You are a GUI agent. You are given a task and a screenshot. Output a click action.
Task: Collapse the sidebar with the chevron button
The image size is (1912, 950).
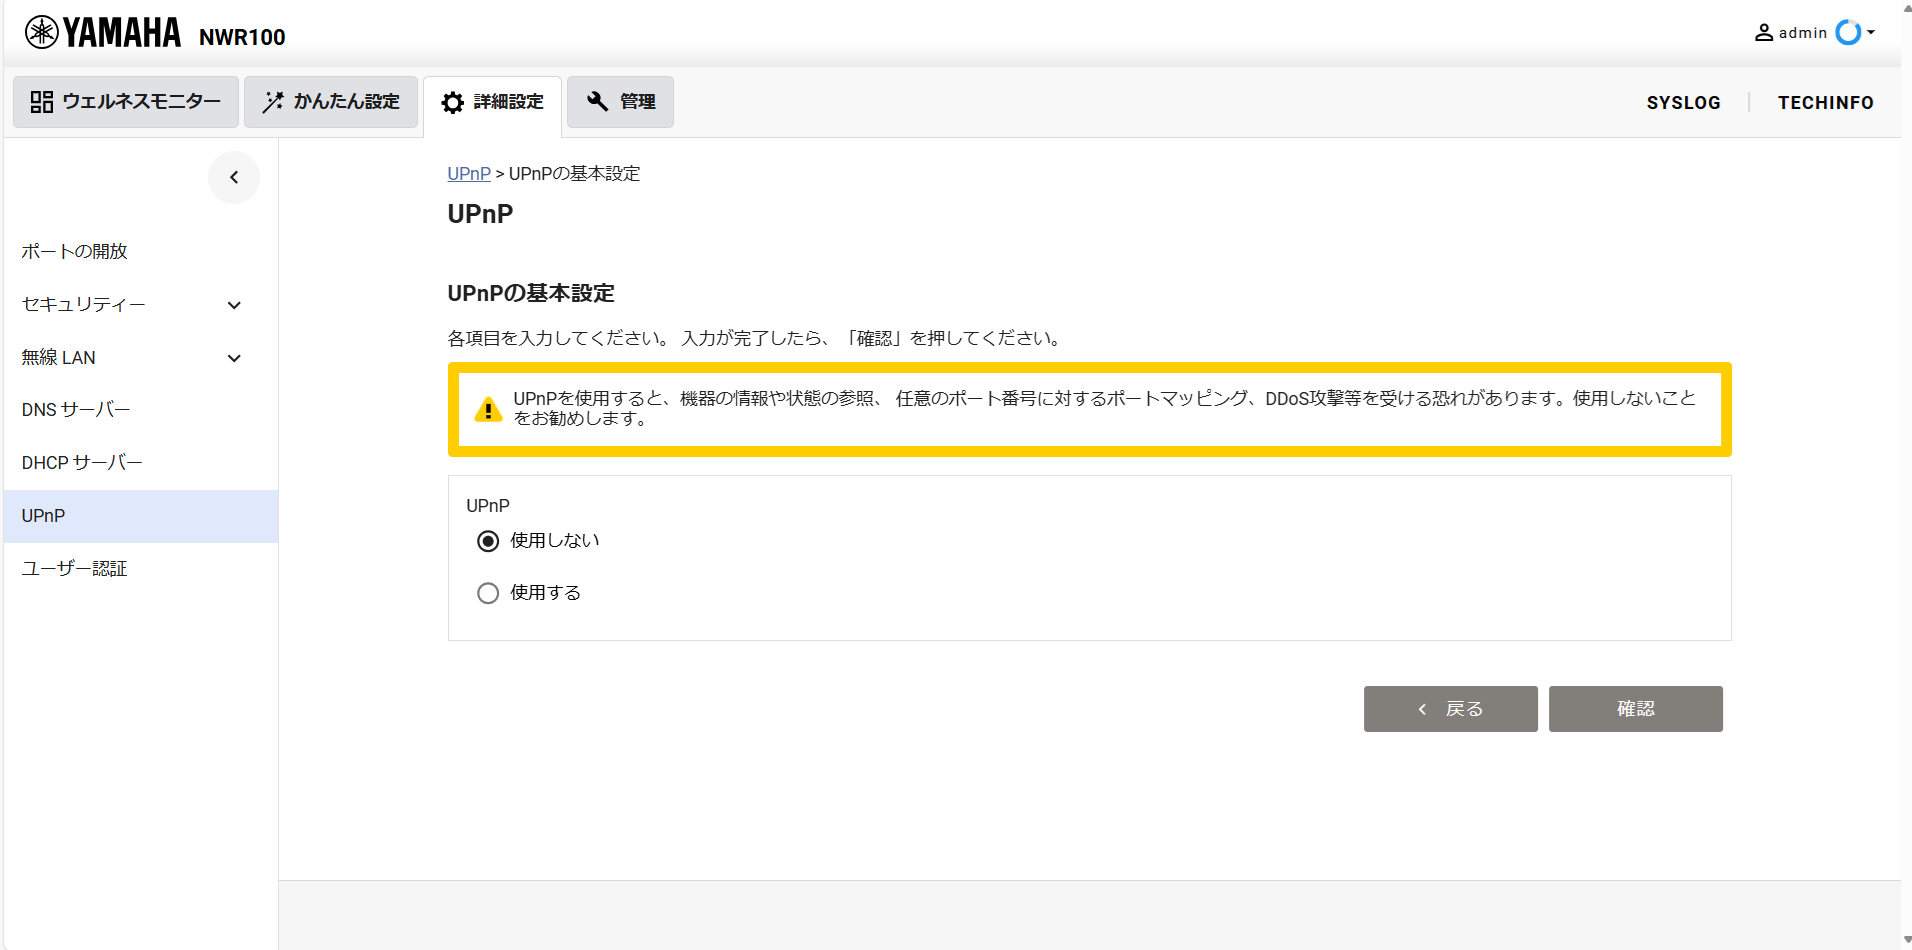pyautogui.click(x=233, y=177)
